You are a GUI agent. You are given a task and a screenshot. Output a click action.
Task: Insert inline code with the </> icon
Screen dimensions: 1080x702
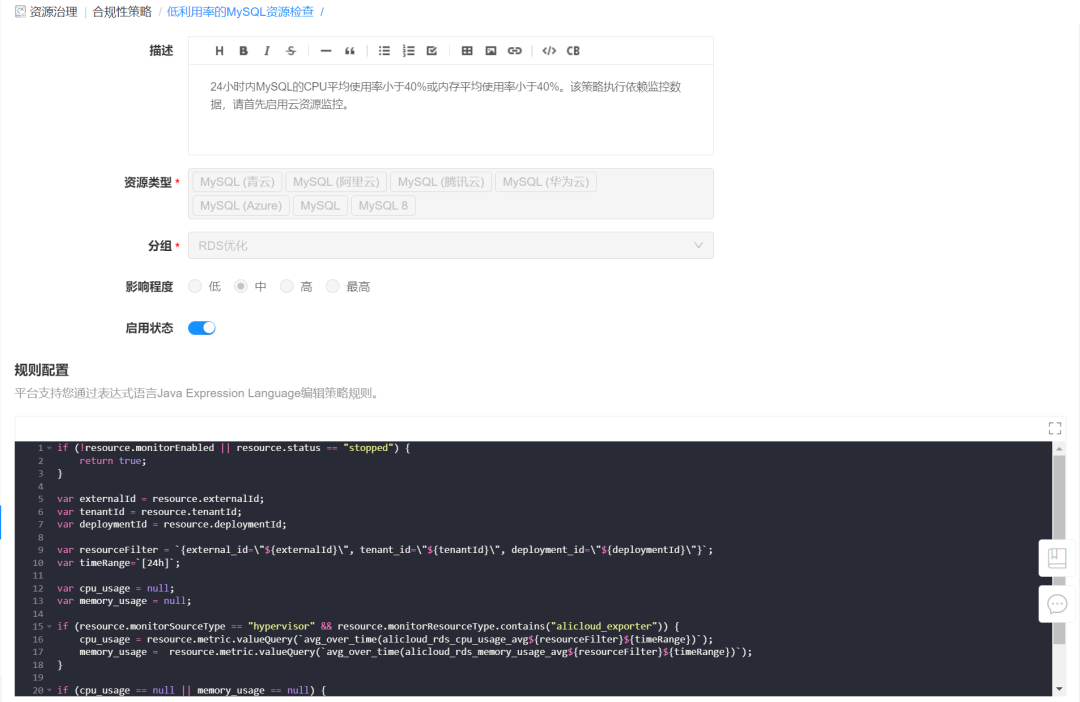tap(549, 51)
